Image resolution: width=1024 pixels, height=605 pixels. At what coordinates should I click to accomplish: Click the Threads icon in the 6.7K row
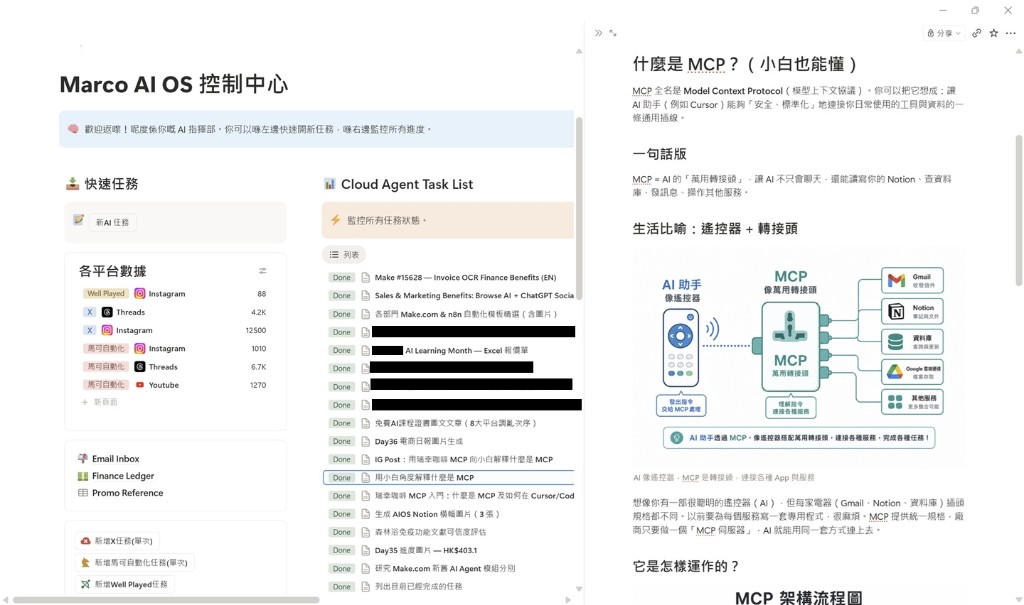tap(140, 367)
